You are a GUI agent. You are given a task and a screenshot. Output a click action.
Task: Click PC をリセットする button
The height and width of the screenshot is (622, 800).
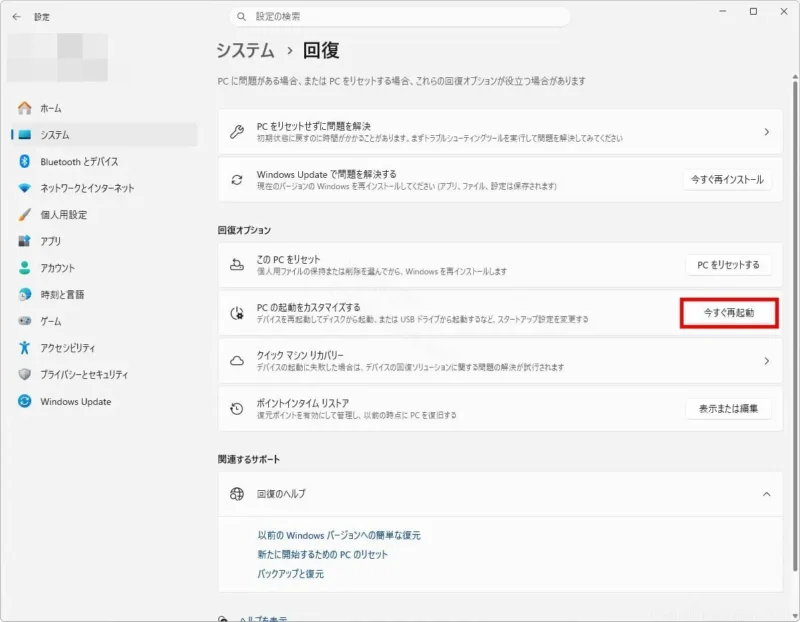point(728,265)
